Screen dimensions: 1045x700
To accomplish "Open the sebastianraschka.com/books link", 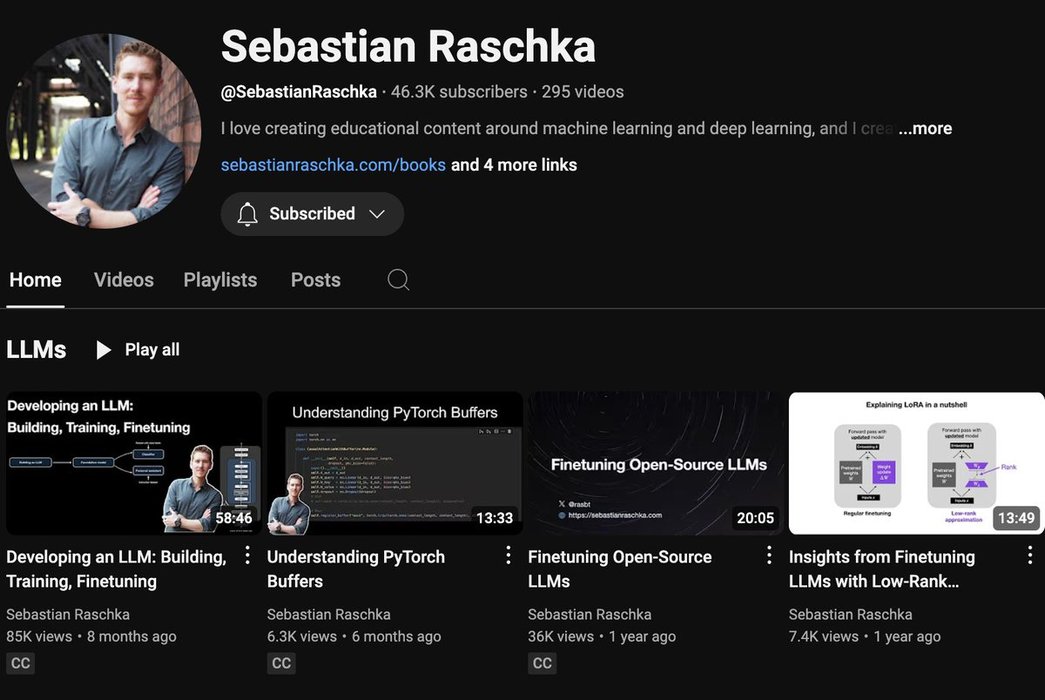I will click(333, 165).
